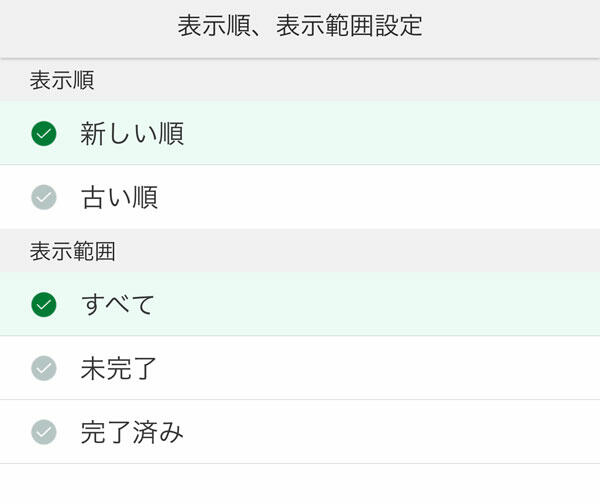Click the green checkmark beside すべて
The height and width of the screenshot is (504, 600).
43,304
